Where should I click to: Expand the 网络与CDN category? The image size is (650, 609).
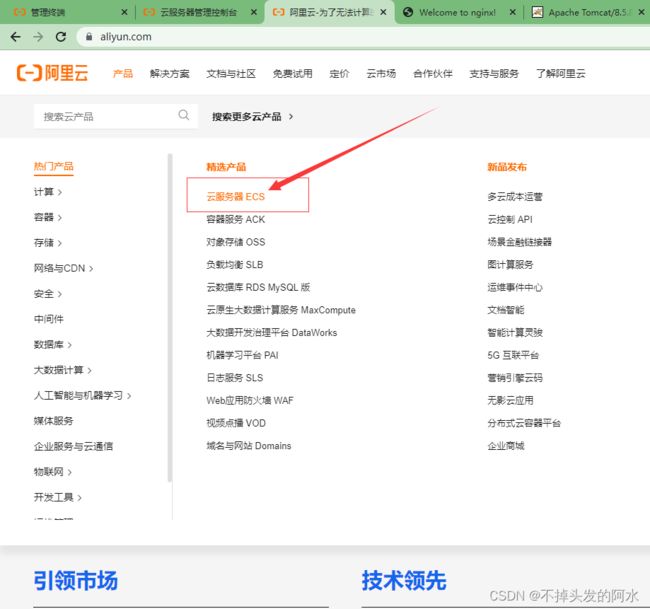63,268
